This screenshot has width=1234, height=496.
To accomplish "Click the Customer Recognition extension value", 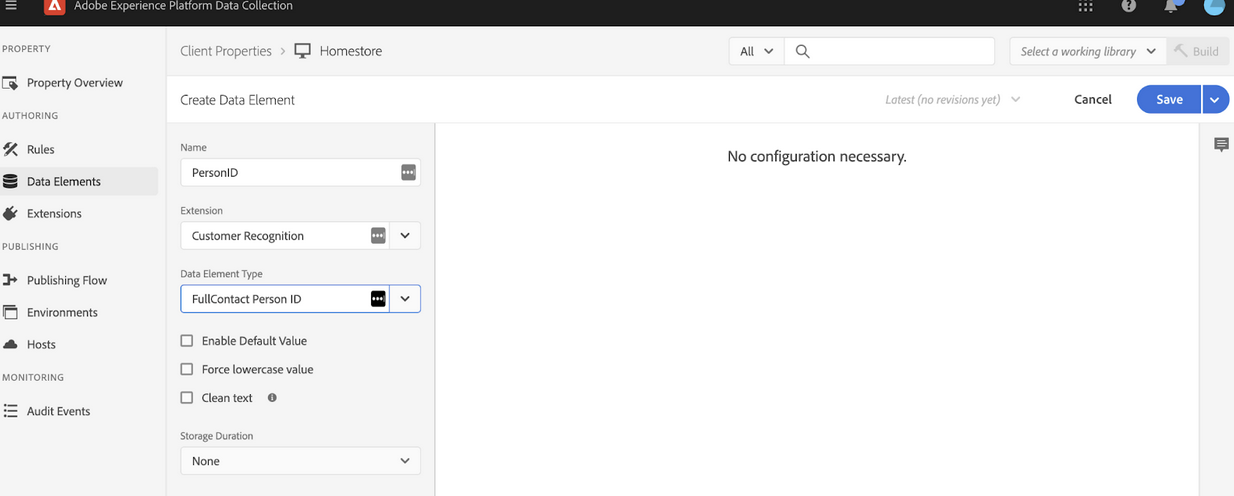I will [x=248, y=236].
